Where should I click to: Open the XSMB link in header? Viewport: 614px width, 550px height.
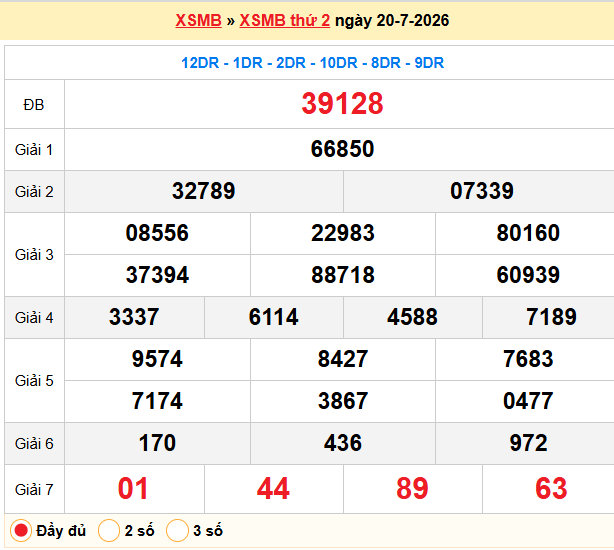click(199, 20)
